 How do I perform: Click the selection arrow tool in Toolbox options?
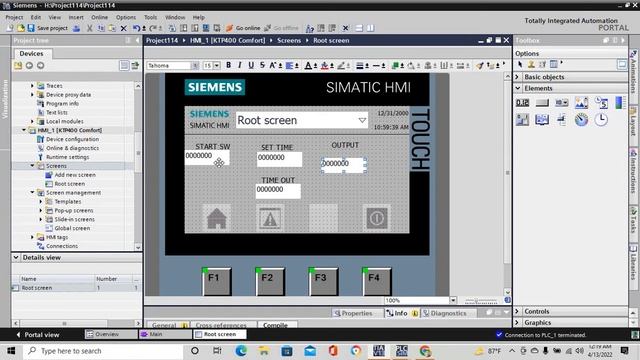point(520,64)
